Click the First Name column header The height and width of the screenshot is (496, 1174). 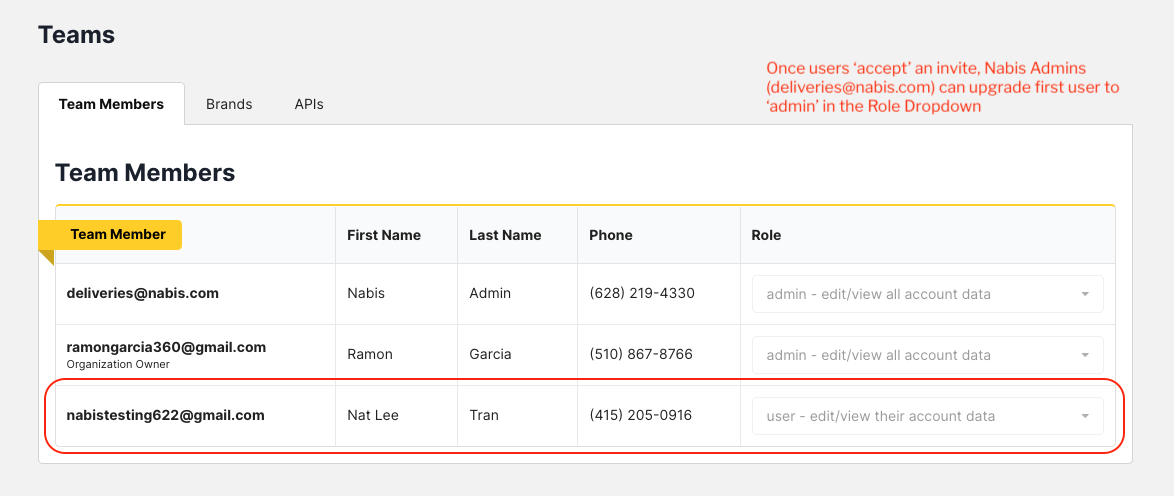384,235
